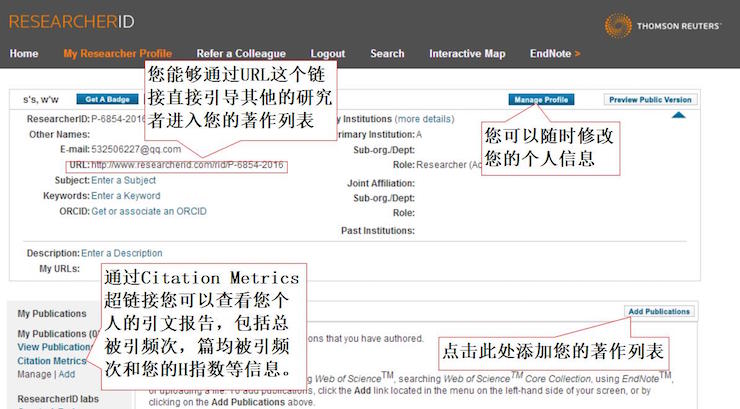Screen dimensions: 740x409
Task: Click the researcherid.com profile URL
Action: point(187,165)
